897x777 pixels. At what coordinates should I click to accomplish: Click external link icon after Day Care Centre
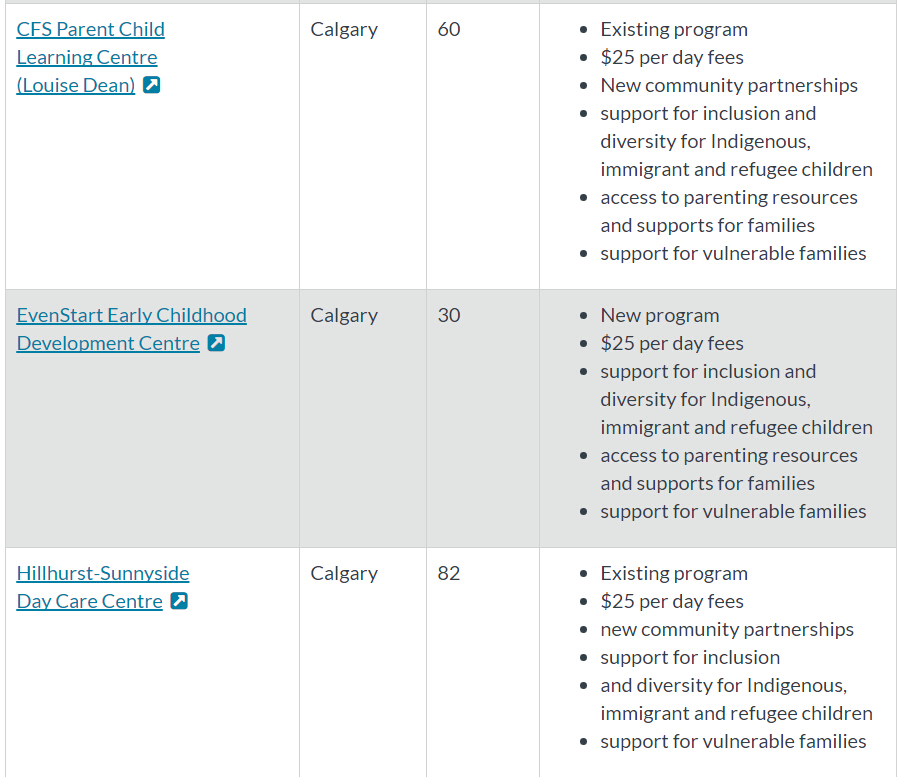pyautogui.click(x=179, y=601)
